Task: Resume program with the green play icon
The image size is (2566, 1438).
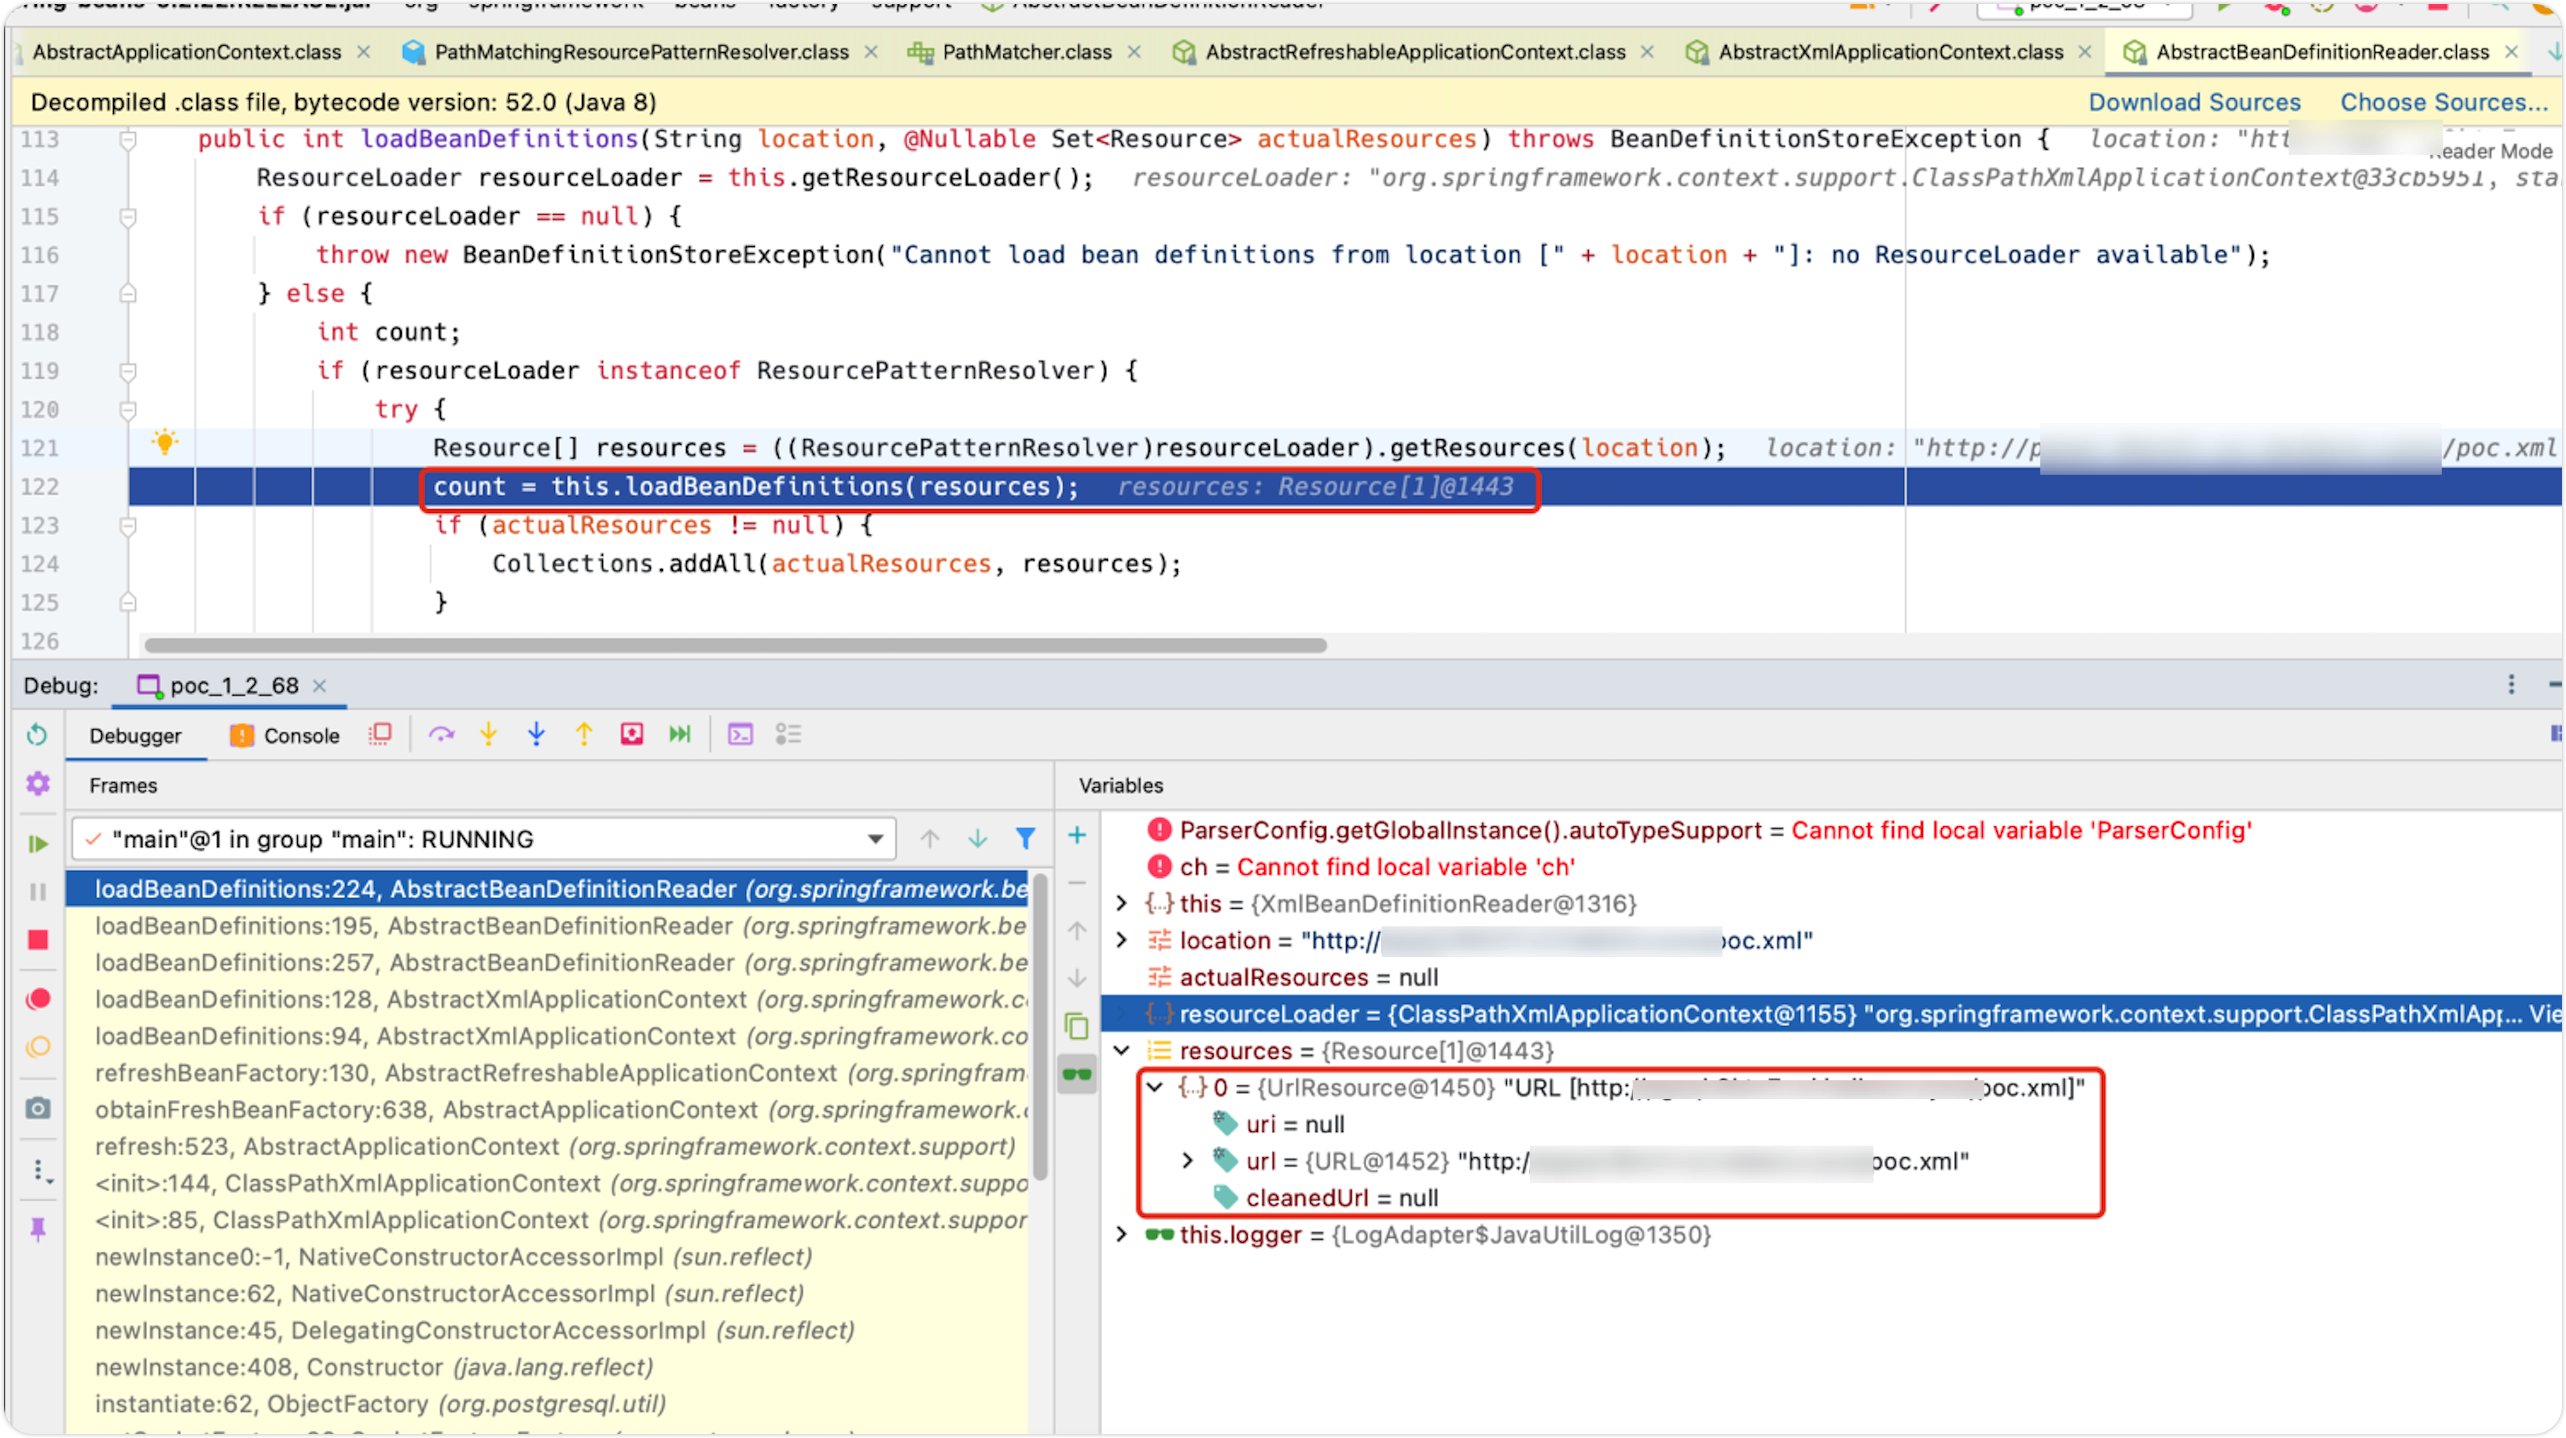Action: [x=38, y=844]
